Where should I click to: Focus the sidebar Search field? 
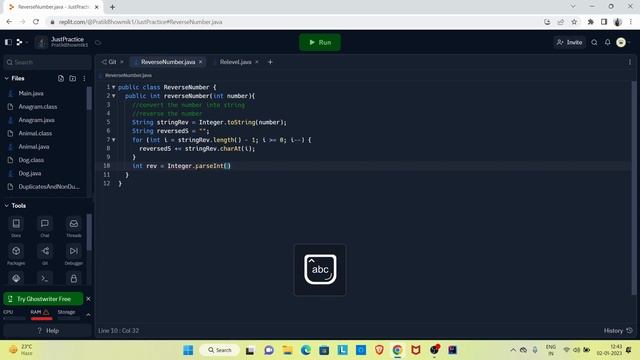coord(47,62)
